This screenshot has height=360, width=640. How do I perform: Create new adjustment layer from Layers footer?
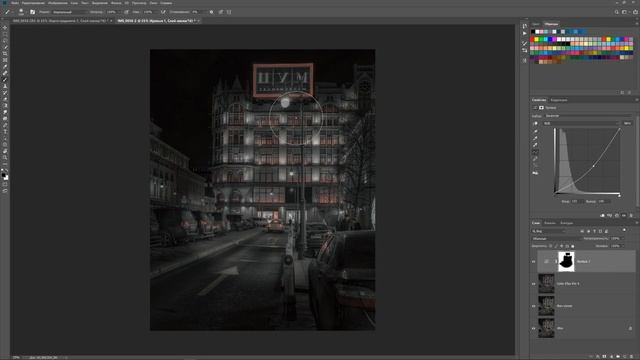[x=611, y=356]
